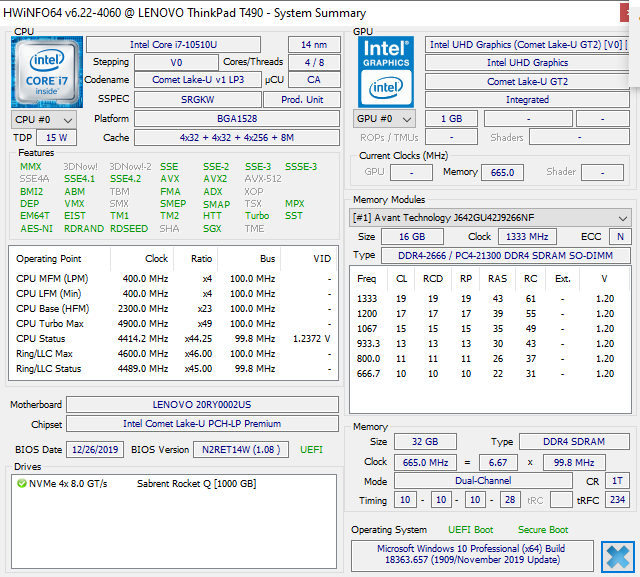640x577 pixels.
Task: Click the SGX feature flag
Action: [x=212, y=229]
